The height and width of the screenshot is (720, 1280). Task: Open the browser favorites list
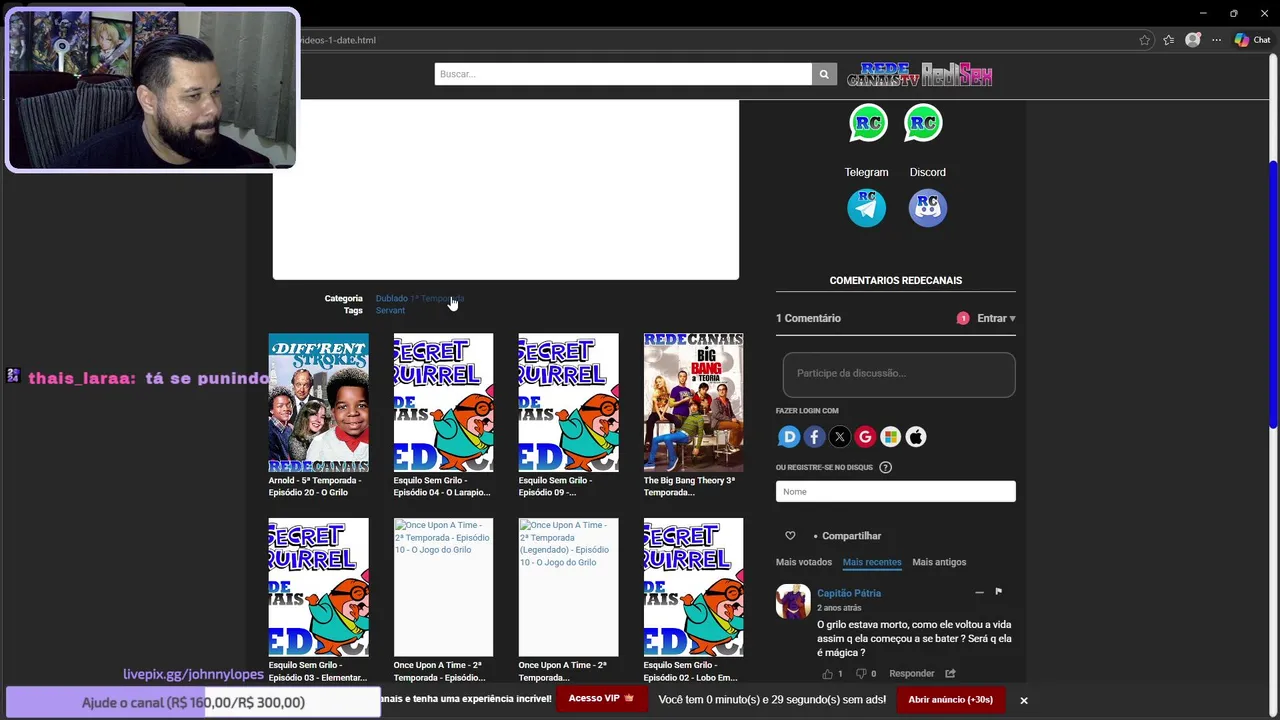(x=1168, y=40)
